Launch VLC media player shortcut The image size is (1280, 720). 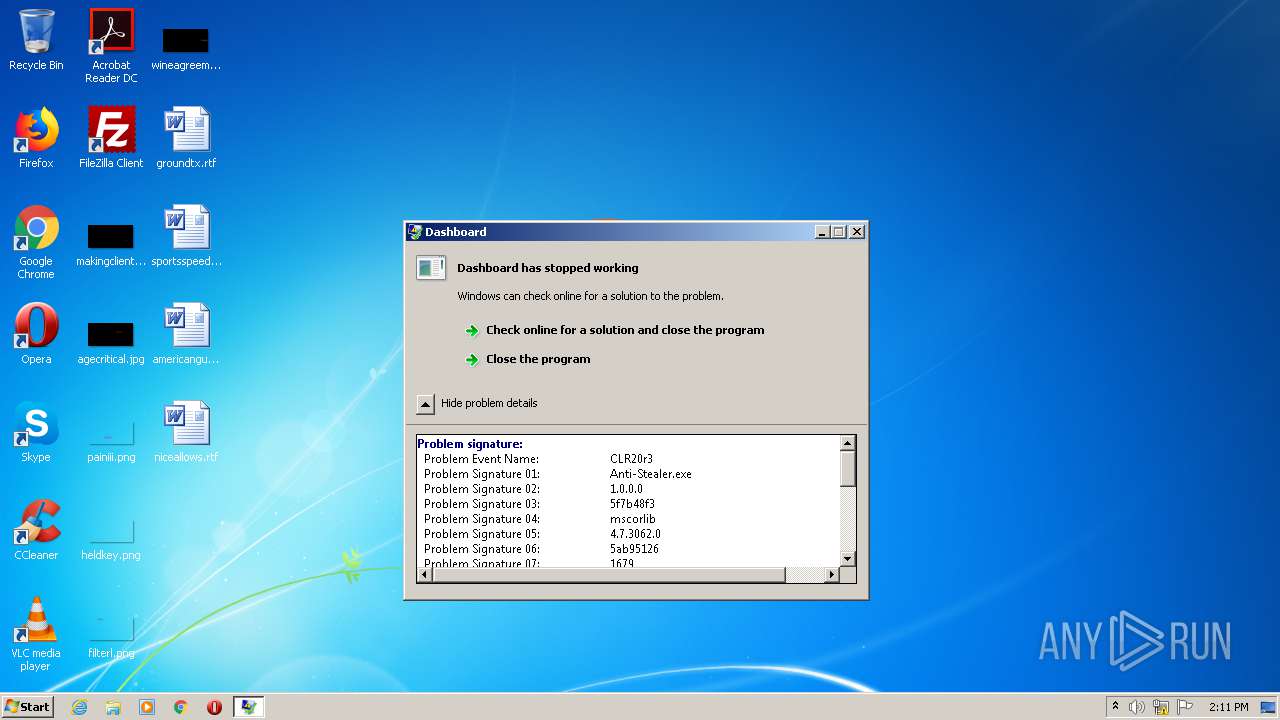pyautogui.click(x=36, y=634)
